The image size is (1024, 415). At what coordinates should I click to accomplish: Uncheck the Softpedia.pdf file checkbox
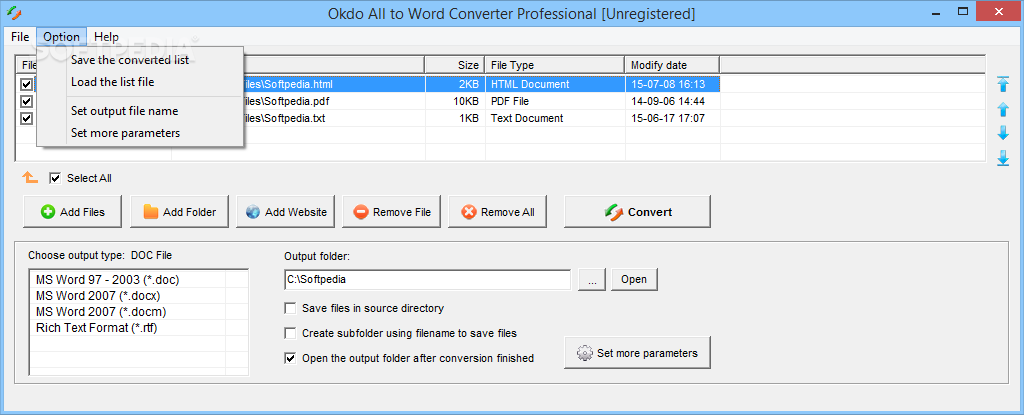click(x=26, y=101)
